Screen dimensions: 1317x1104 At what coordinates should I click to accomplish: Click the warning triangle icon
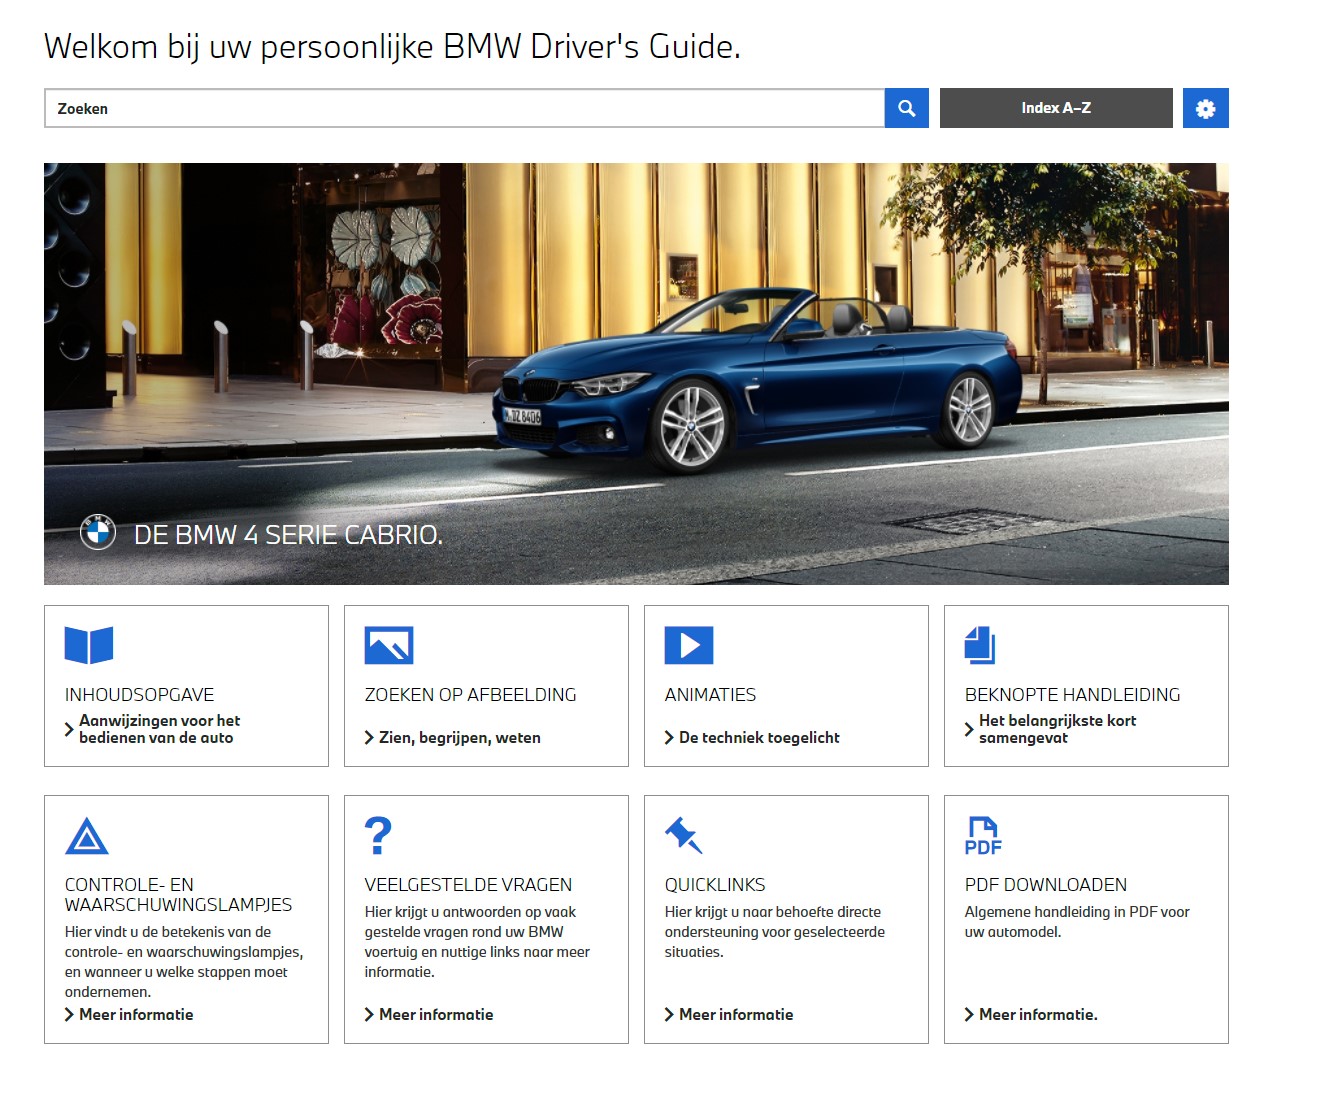[87, 836]
